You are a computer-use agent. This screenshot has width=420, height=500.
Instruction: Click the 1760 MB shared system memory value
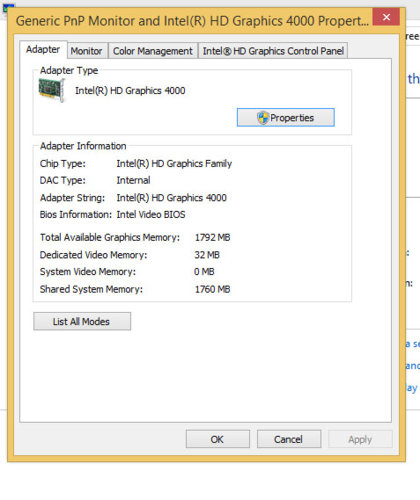pyautogui.click(x=213, y=289)
